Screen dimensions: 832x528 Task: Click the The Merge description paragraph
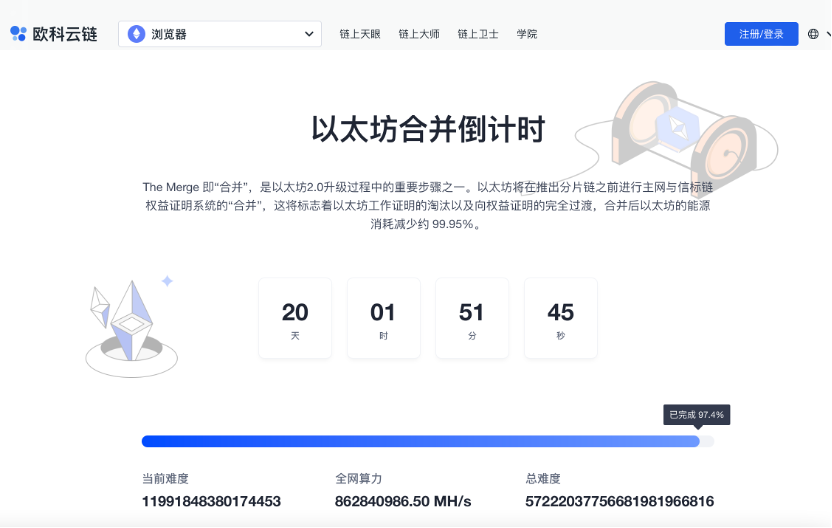point(428,205)
